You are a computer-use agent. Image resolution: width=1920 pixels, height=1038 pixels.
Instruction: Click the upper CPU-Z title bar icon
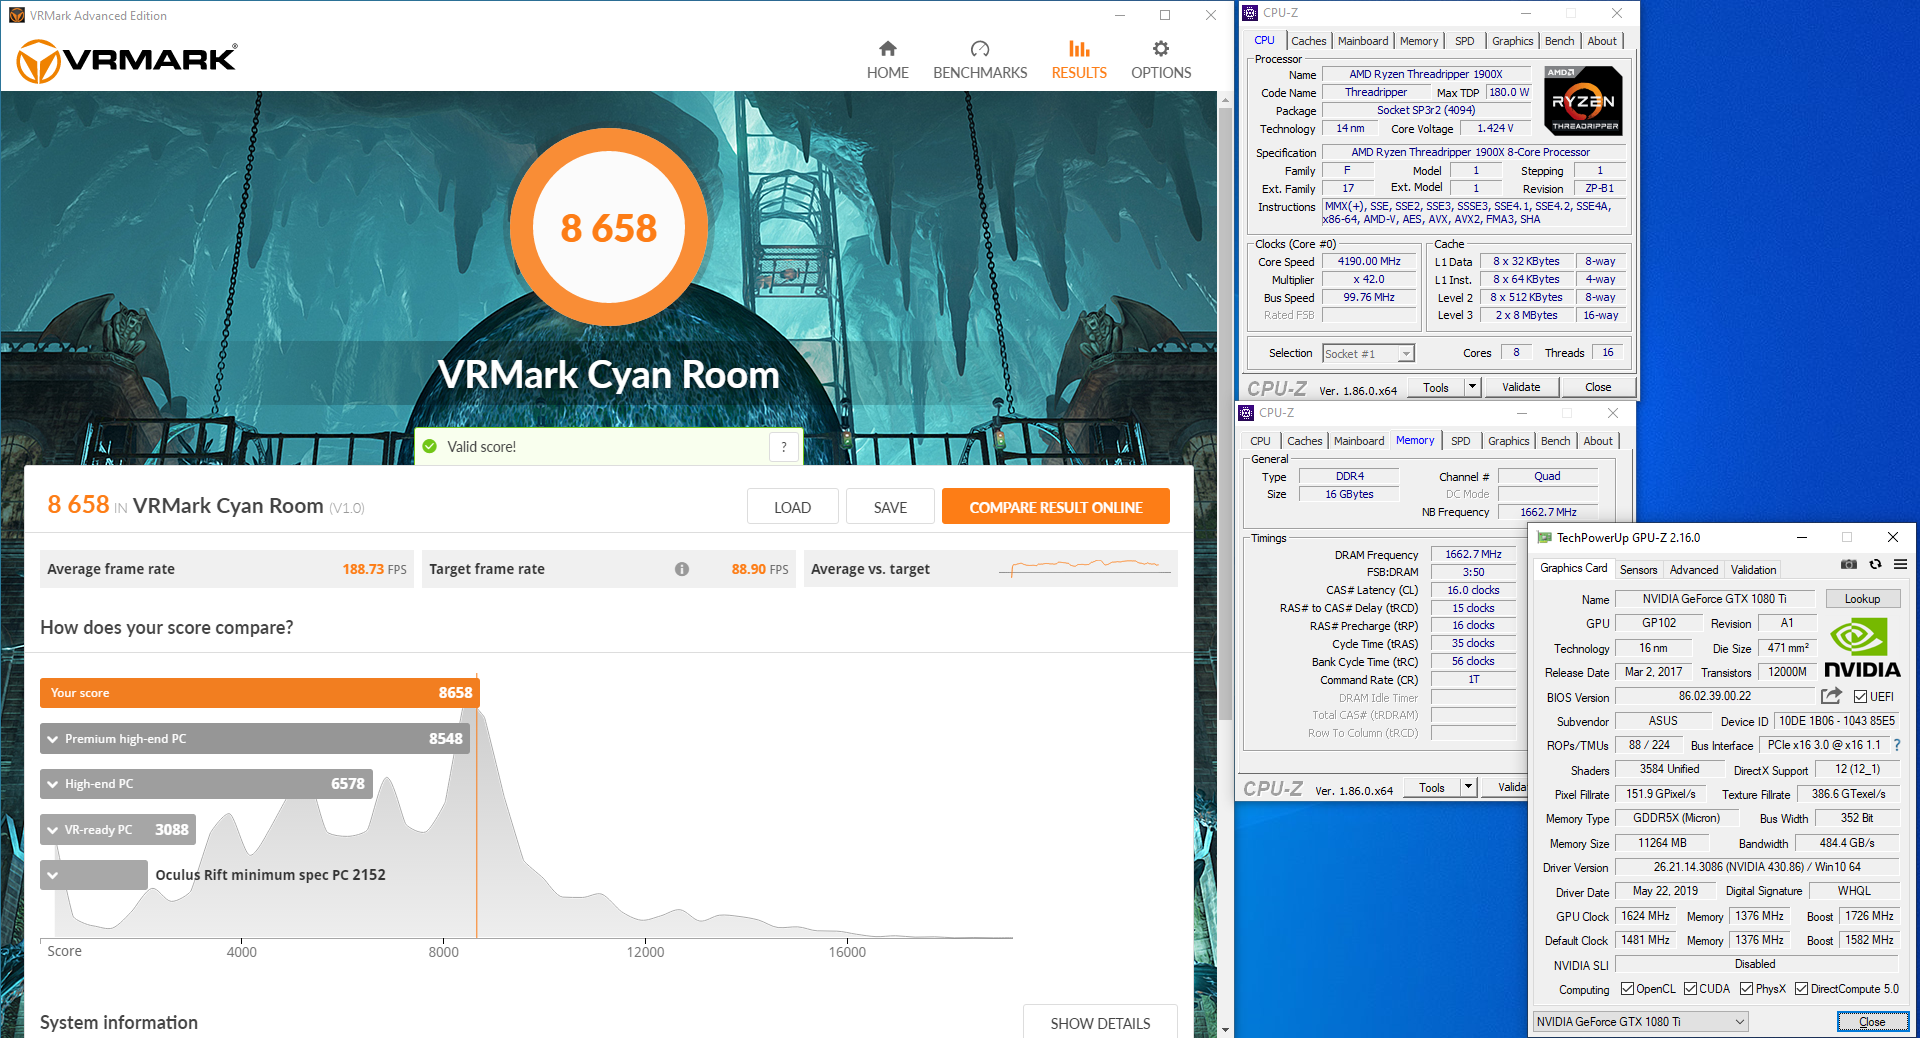click(1250, 13)
